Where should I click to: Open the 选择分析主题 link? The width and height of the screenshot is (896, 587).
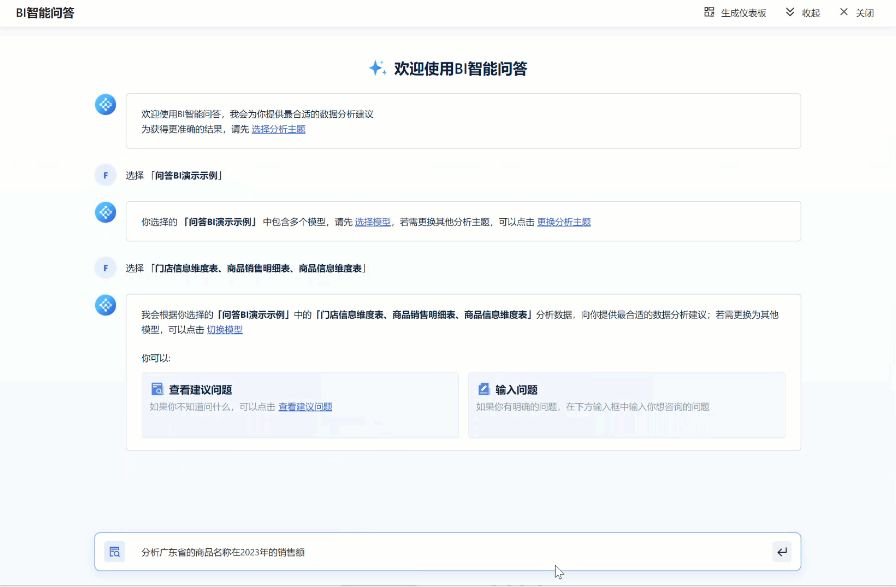coord(278,129)
